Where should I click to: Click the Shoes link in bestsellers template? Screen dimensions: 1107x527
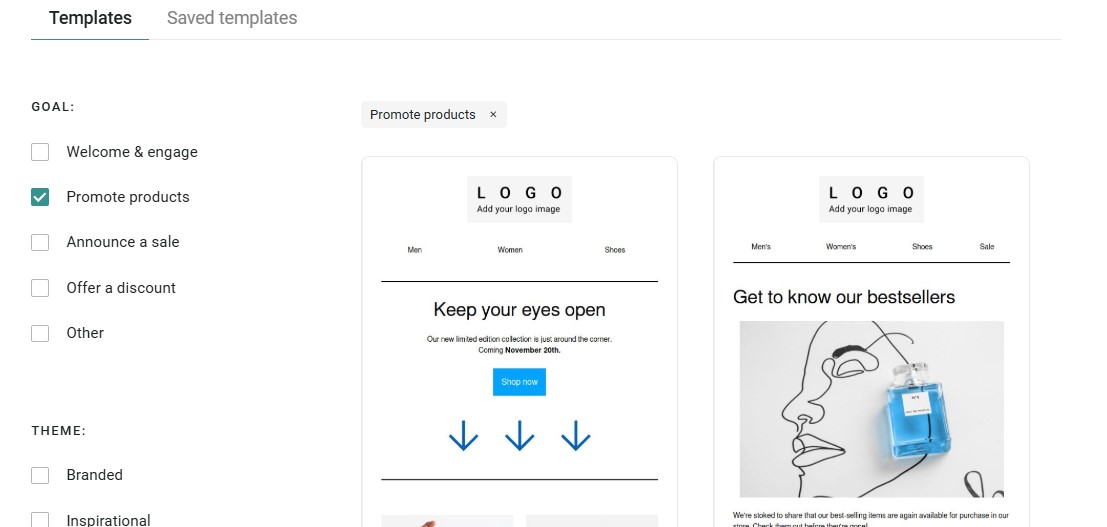(922, 247)
